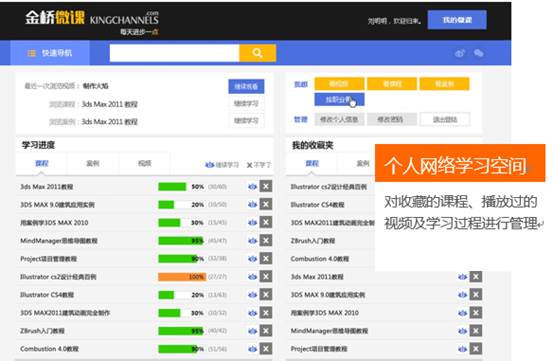
Task: Remove 3ds Max 2011教程 from progress list
Action: 266,186
